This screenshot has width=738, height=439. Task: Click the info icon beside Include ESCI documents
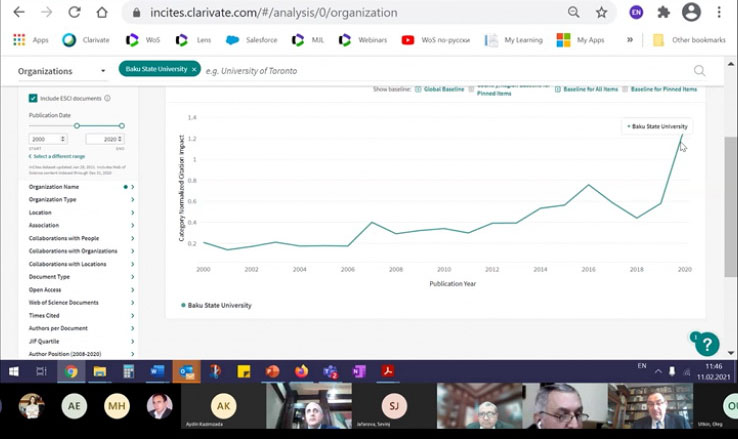click(107, 98)
